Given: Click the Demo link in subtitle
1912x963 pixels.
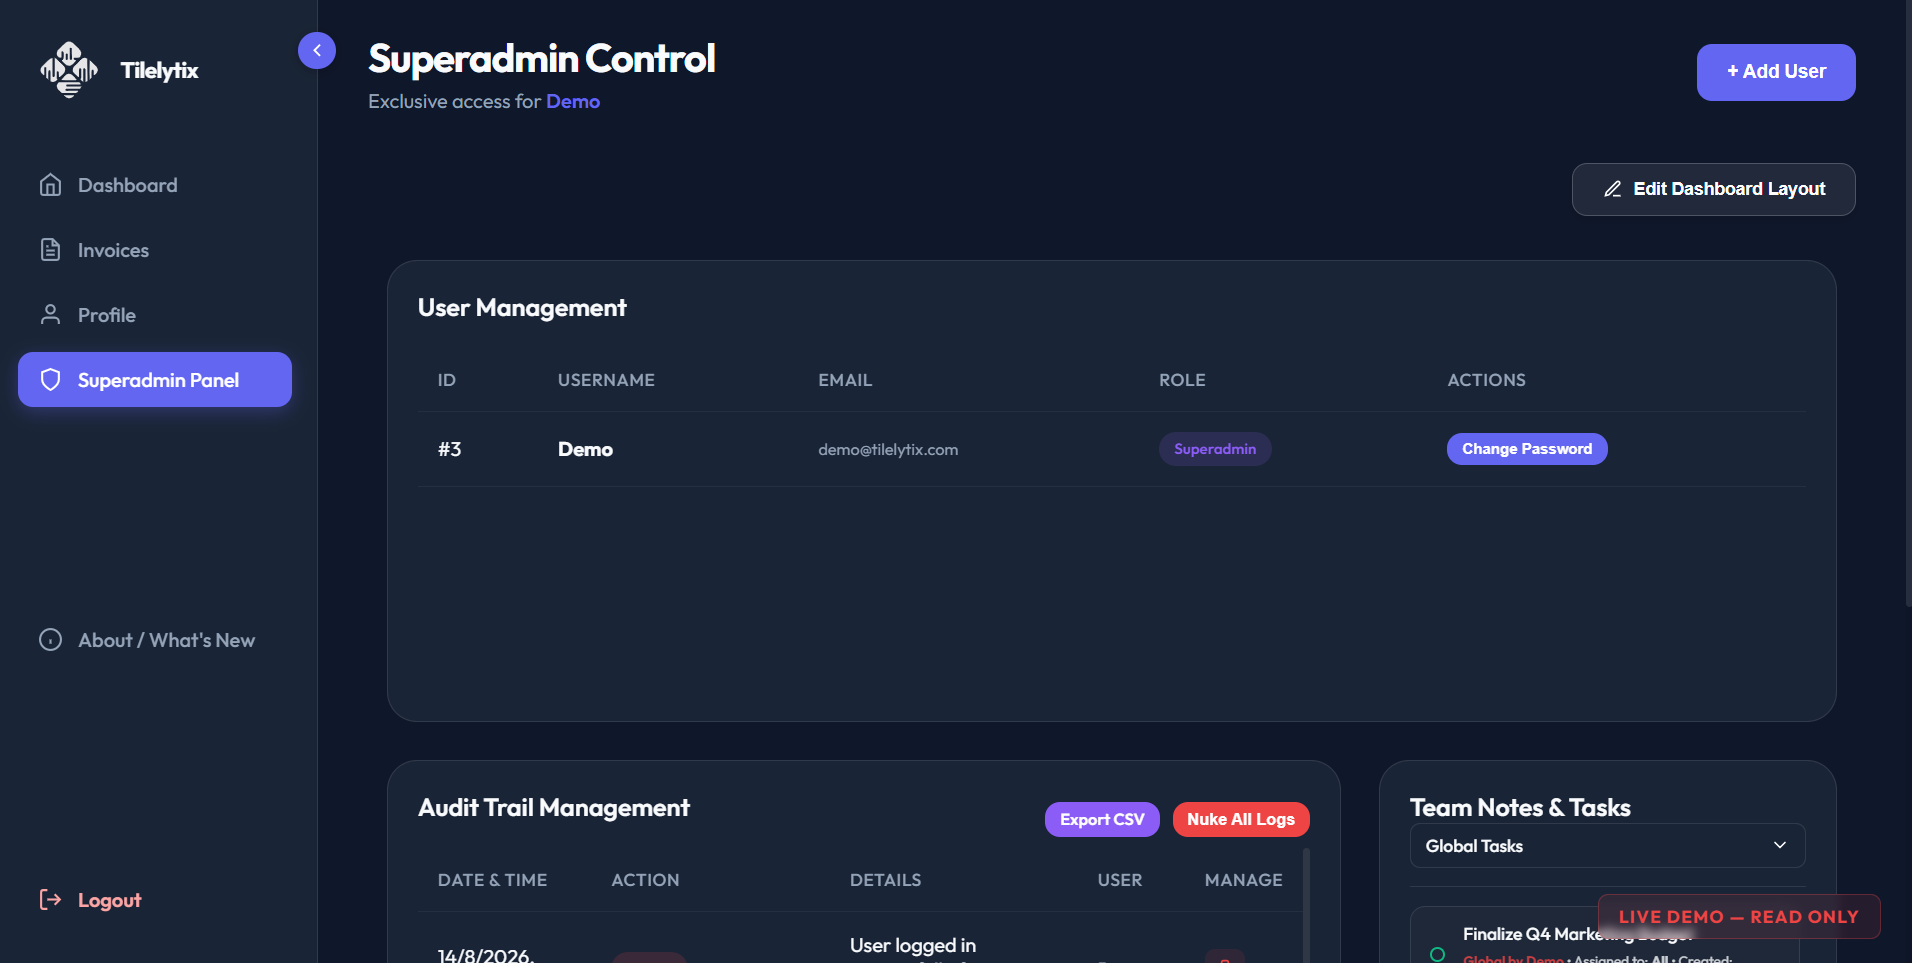Looking at the screenshot, I should tap(573, 101).
